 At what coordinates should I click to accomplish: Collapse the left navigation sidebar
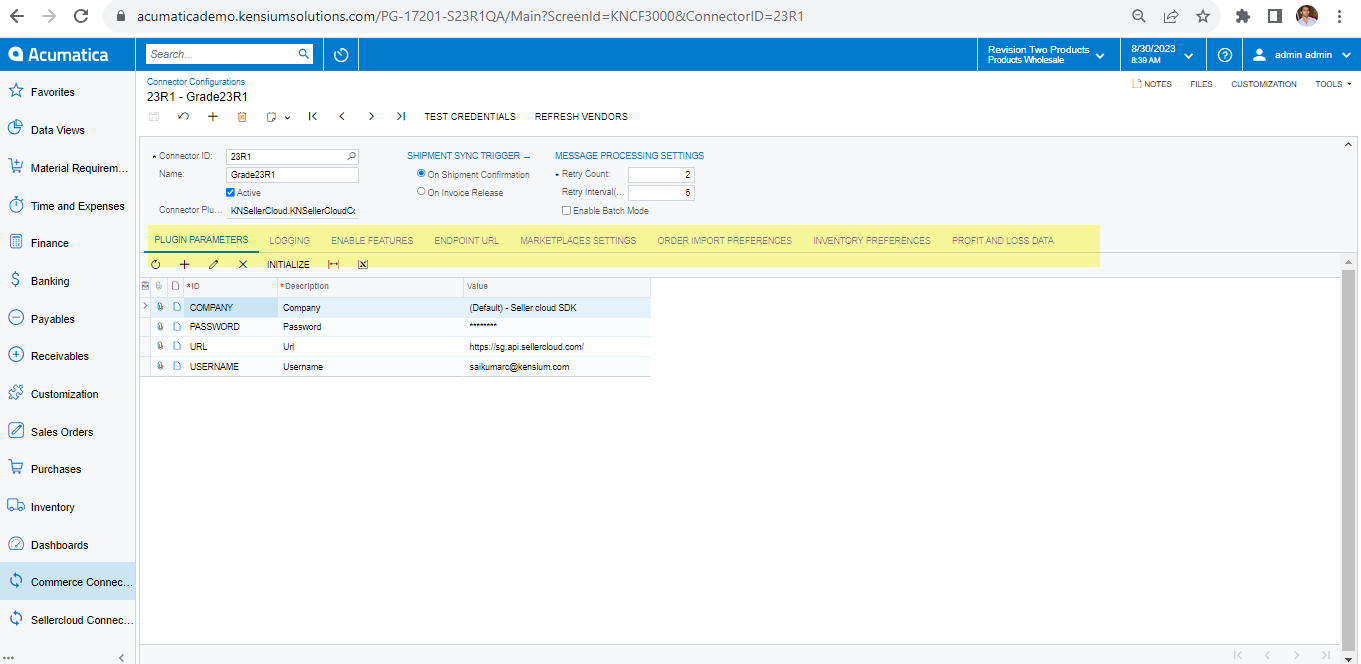click(x=121, y=657)
